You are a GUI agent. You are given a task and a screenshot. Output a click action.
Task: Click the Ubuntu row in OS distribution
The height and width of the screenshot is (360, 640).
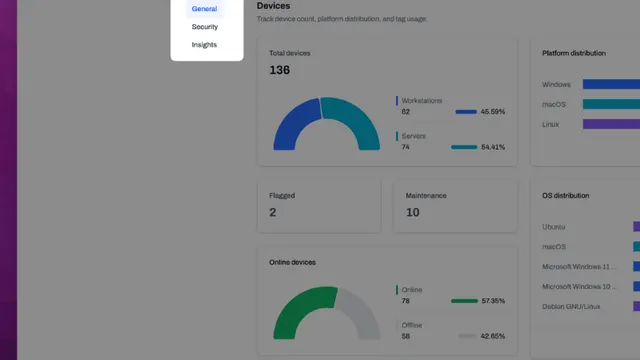tap(591, 227)
